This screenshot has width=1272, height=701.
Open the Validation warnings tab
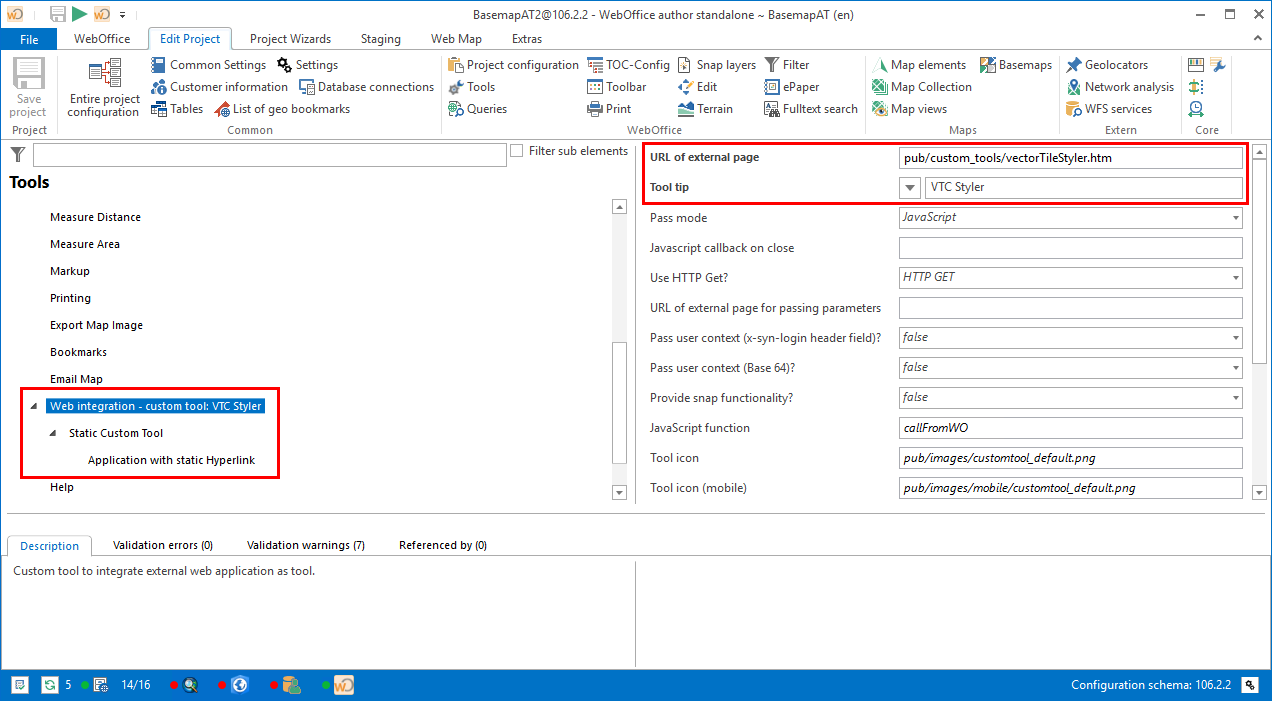tap(305, 546)
